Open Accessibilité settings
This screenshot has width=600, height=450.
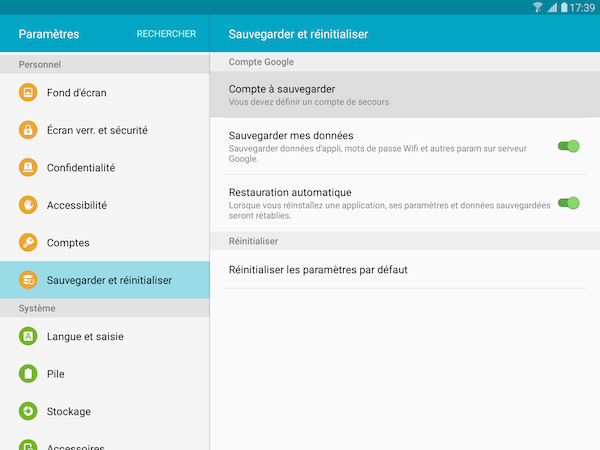click(x=105, y=205)
